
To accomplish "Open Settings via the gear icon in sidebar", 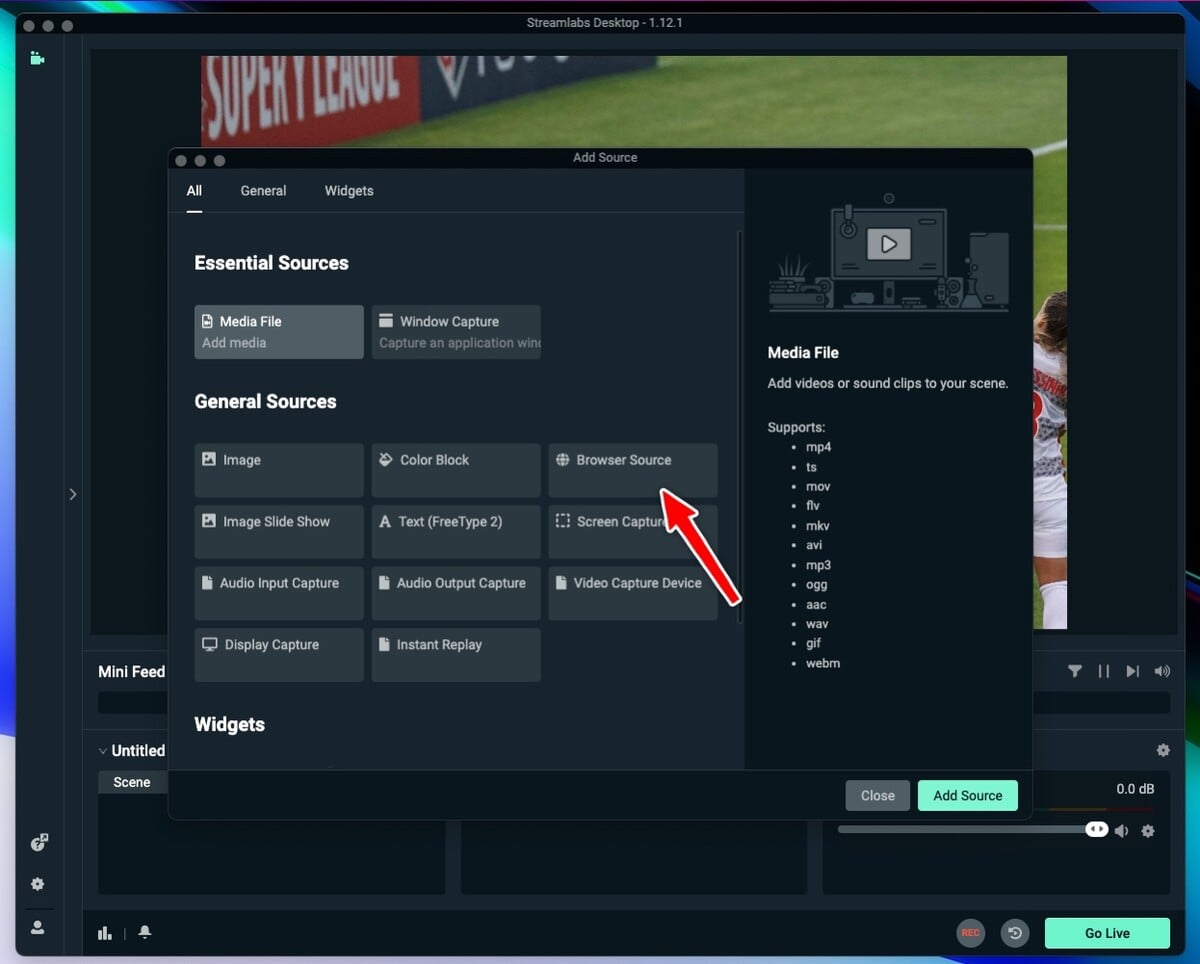I will tap(37, 884).
